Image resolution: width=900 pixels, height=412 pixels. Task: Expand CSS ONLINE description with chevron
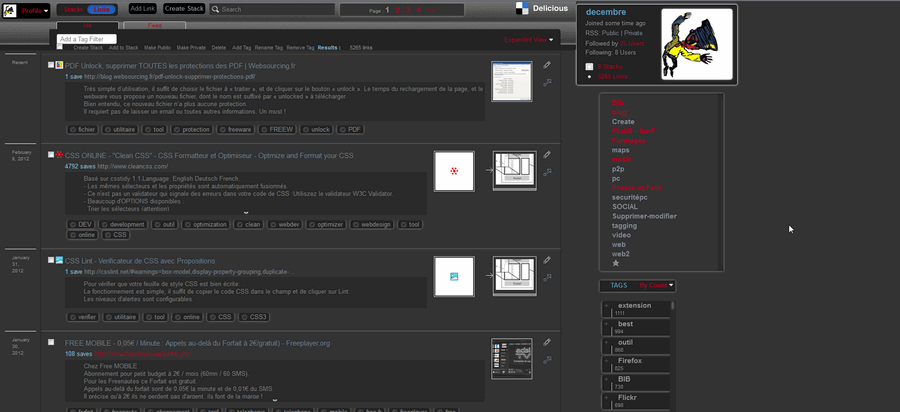(x=246, y=212)
